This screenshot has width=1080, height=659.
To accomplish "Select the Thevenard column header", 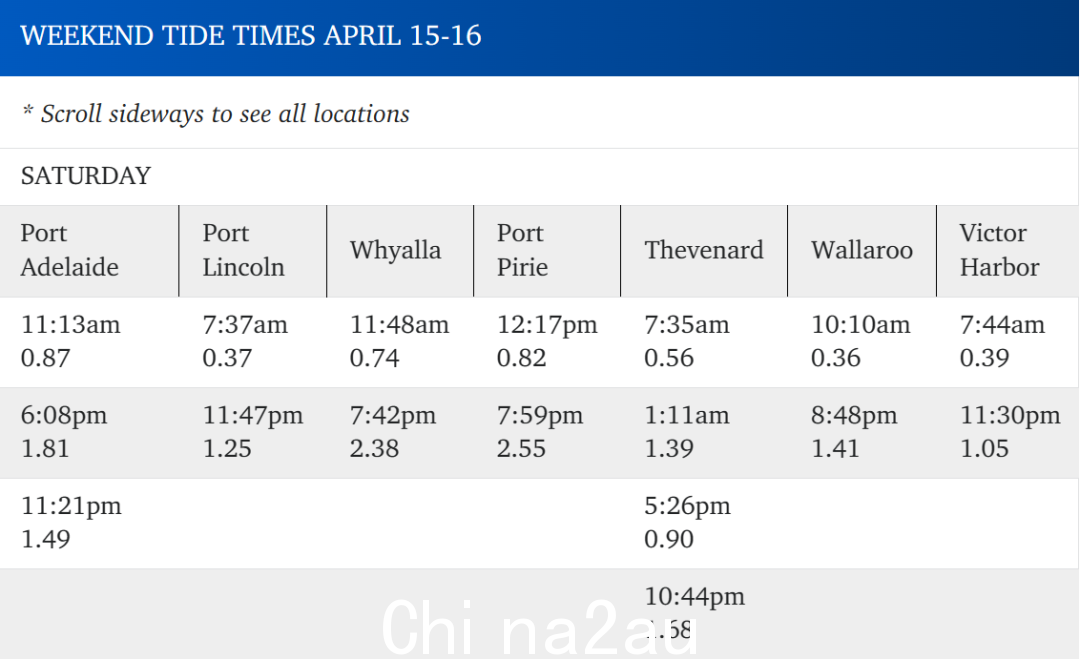I will 704,251.
